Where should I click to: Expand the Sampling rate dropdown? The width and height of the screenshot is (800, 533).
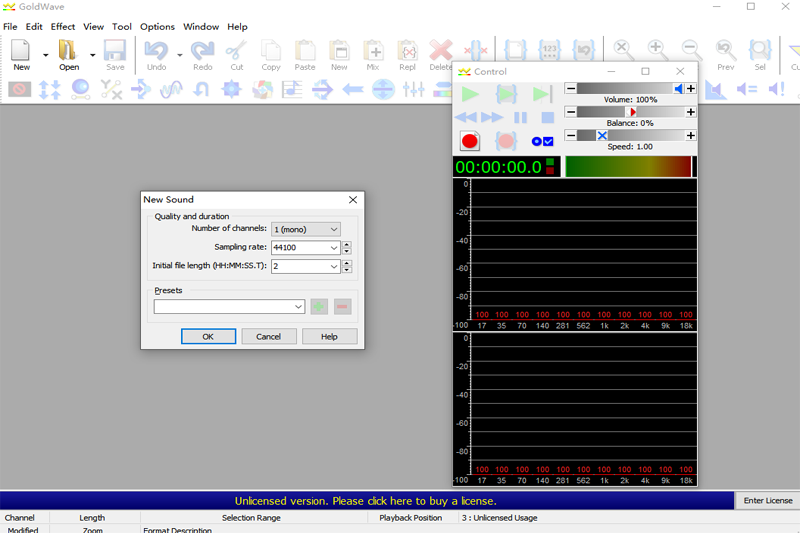[x=334, y=248]
